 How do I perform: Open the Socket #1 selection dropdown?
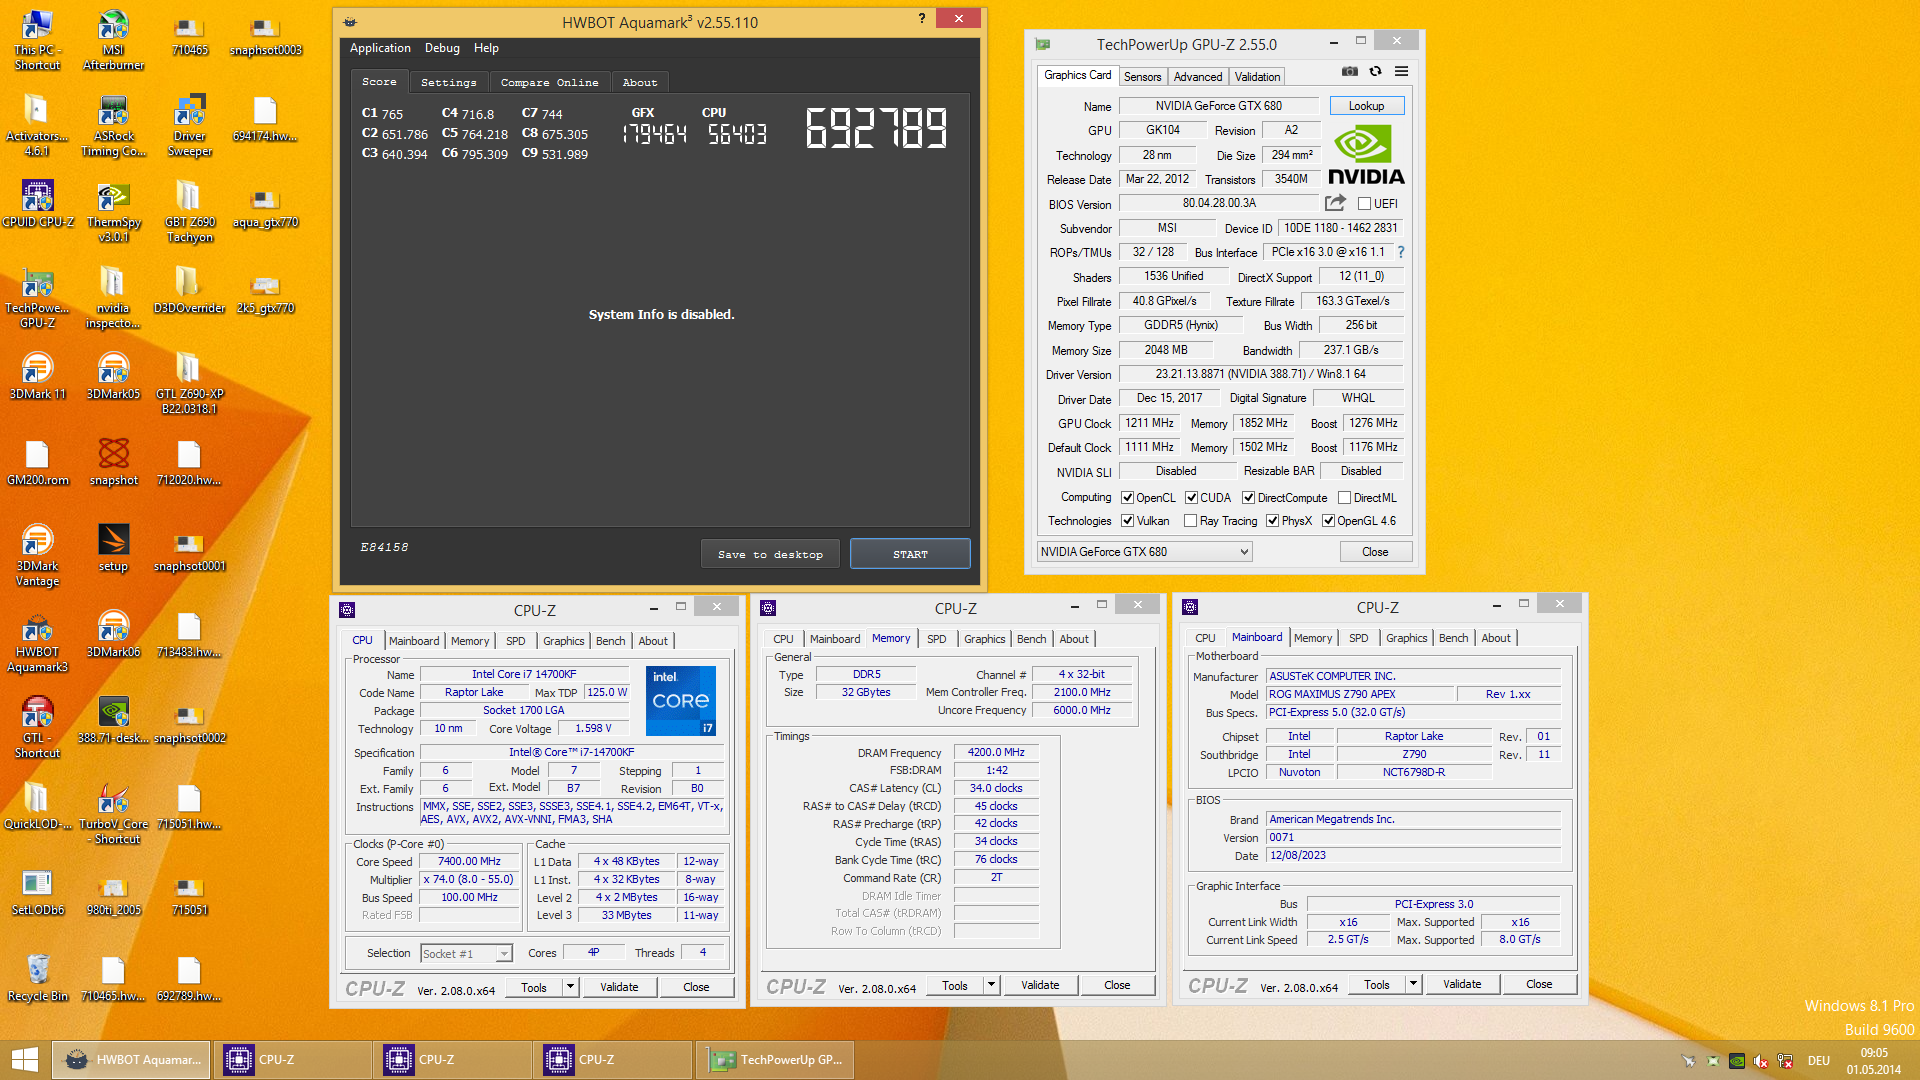pyautogui.click(x=467, y=954)
